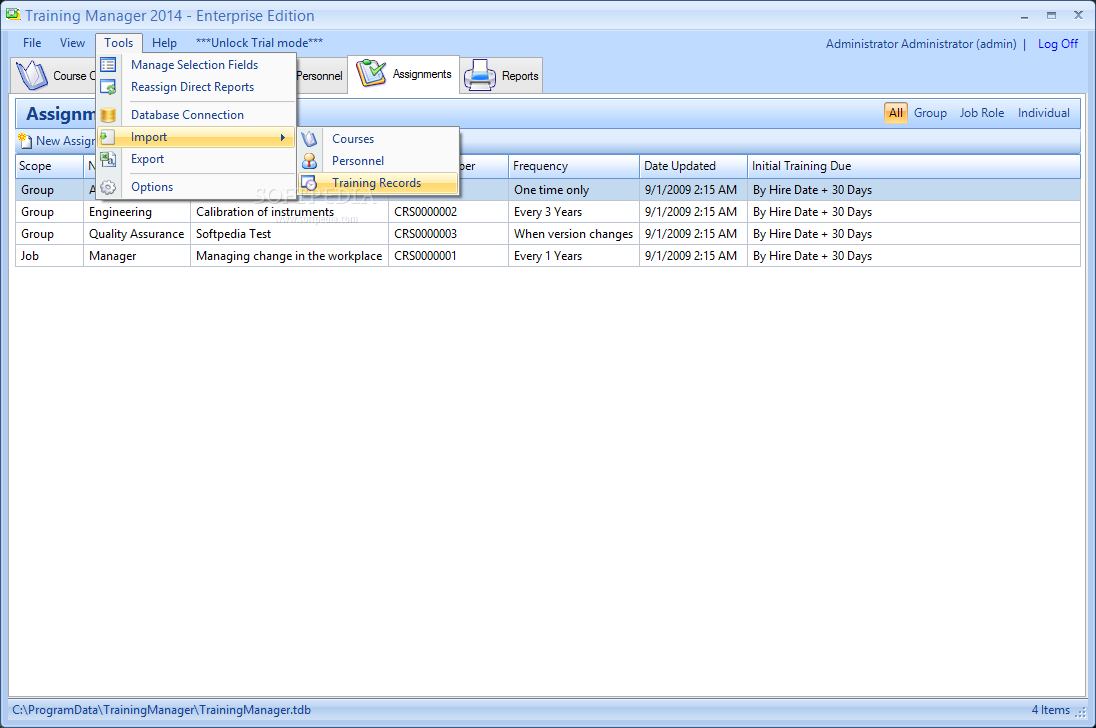Click the Course tab book icon

31,75
